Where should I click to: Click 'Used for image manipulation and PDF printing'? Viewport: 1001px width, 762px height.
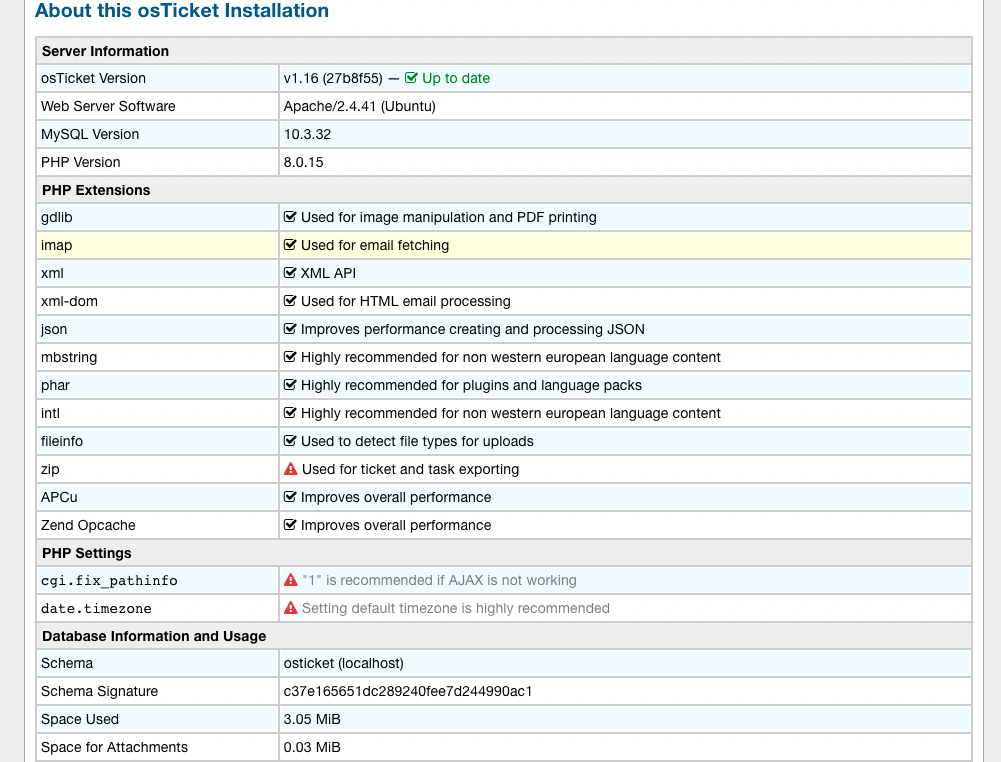[449, 218]
